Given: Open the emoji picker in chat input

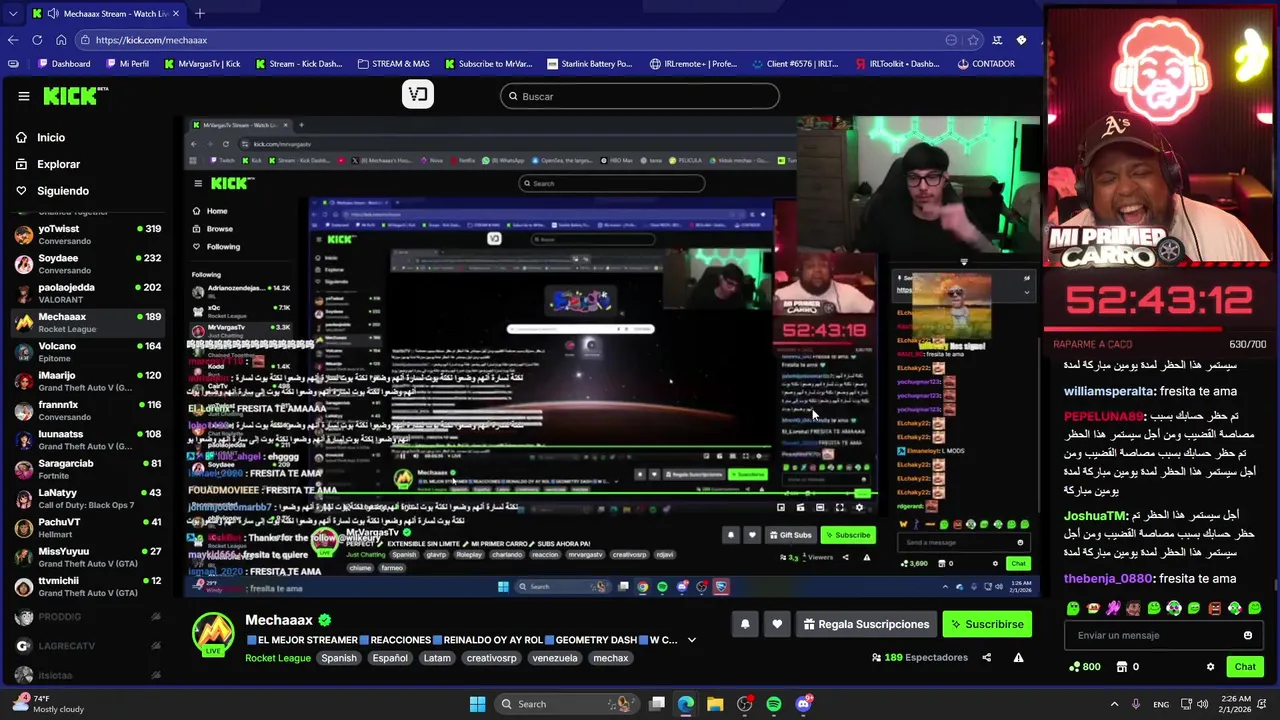Looking at the screenshot, I should pos(1248,635).
